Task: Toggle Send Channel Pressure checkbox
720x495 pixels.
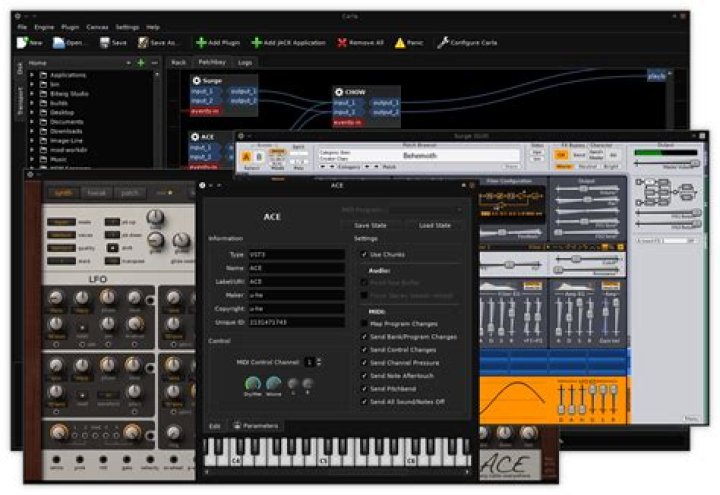Action: 364,363
